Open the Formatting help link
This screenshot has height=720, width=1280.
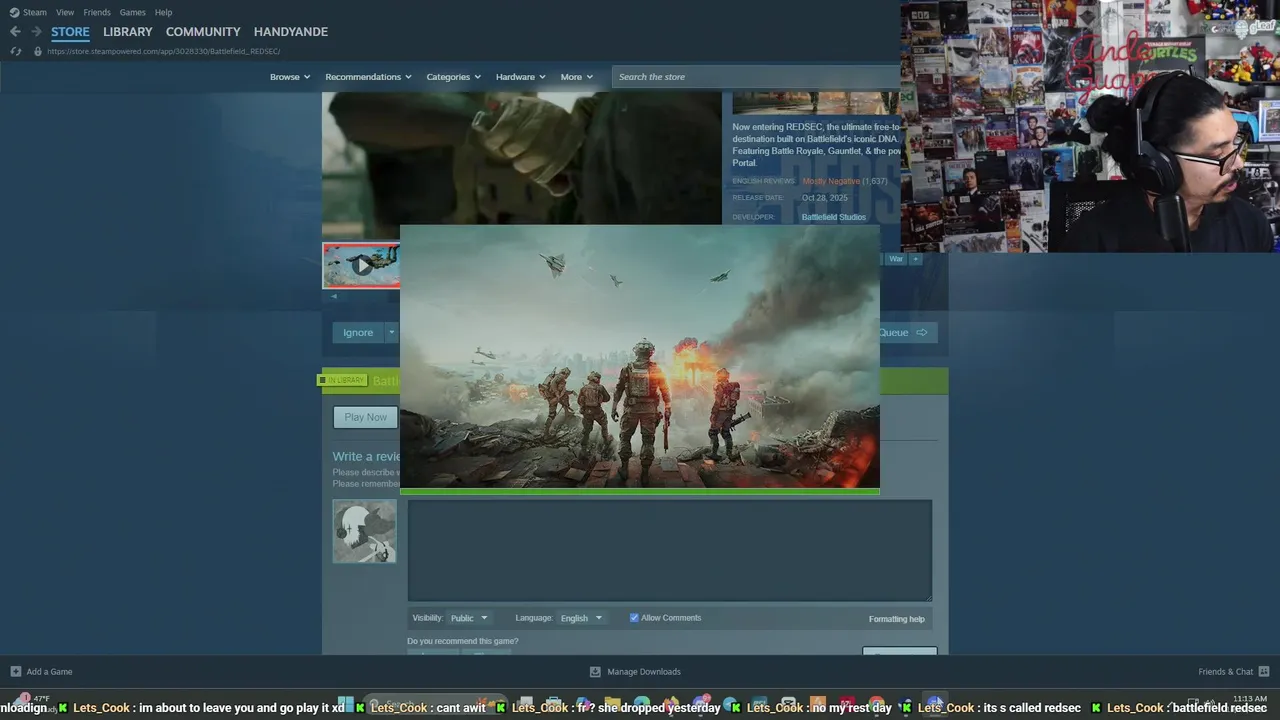pos(896,619)
